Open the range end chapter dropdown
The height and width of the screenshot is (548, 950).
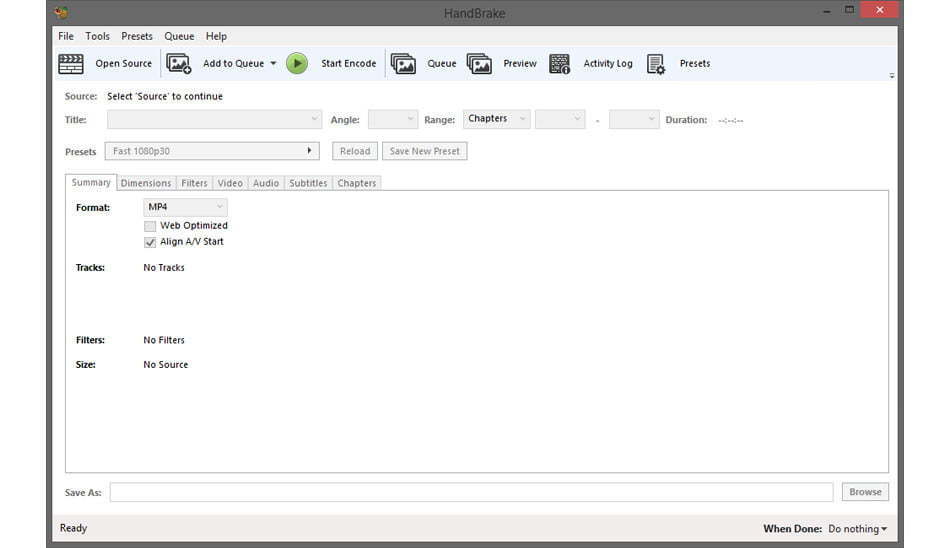tap(634, 119)
